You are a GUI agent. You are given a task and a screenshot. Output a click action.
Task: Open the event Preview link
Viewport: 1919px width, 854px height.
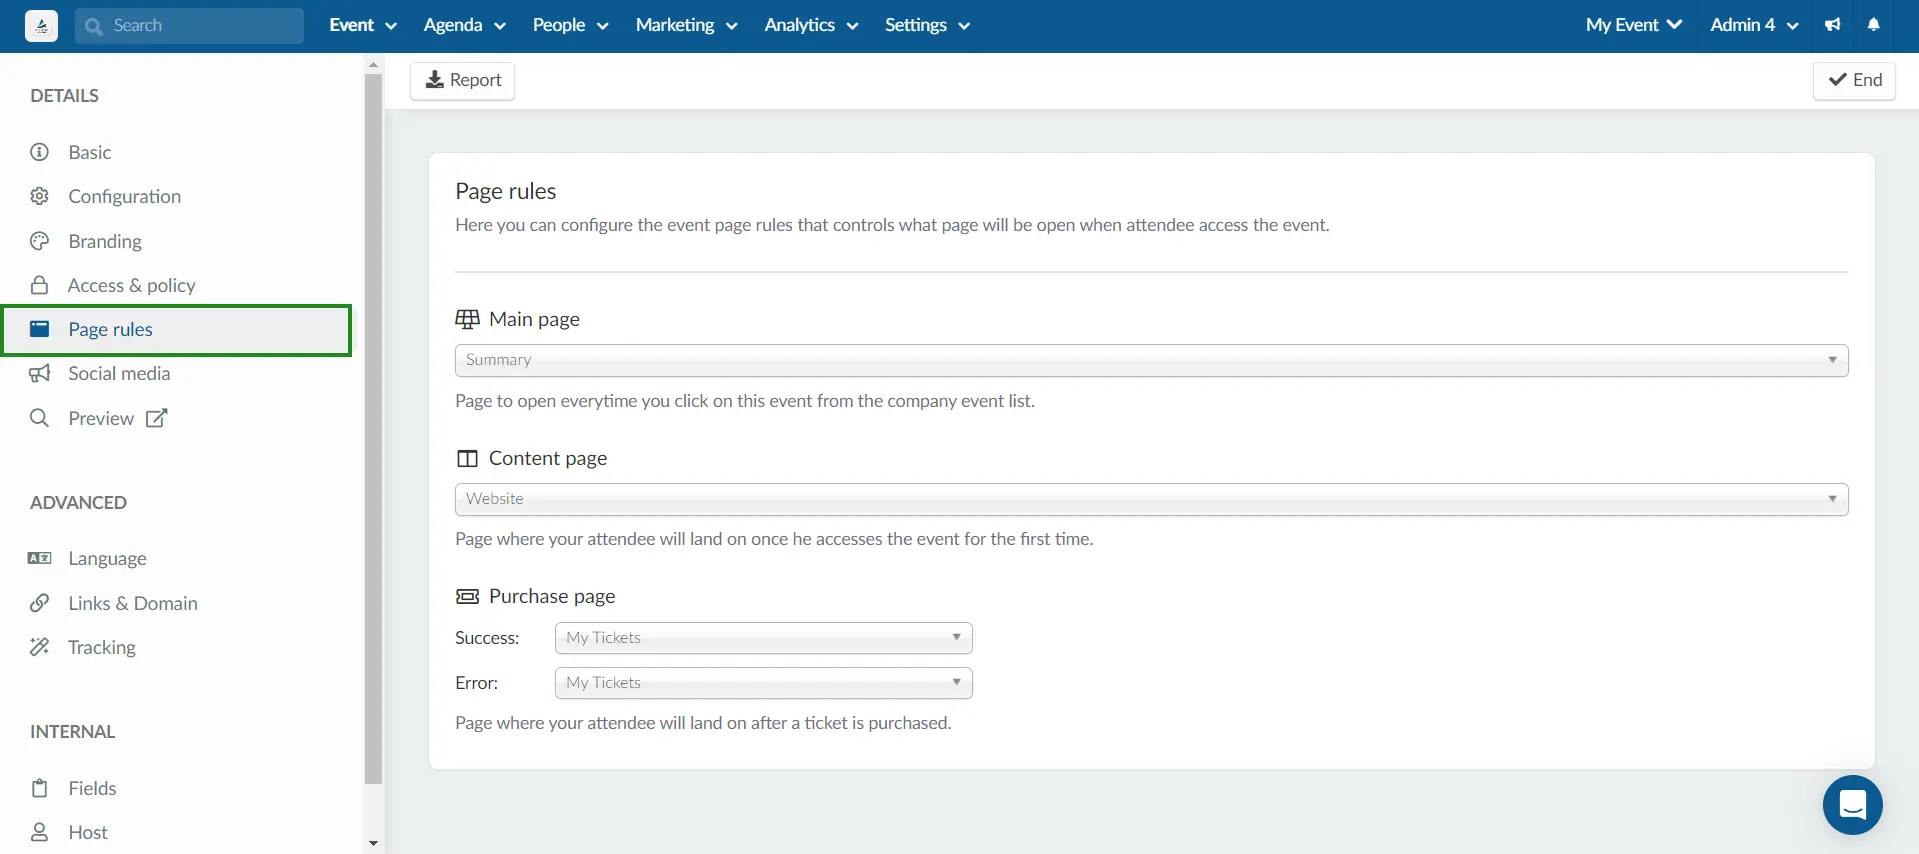pyautogui.click(x=101, y=418)
